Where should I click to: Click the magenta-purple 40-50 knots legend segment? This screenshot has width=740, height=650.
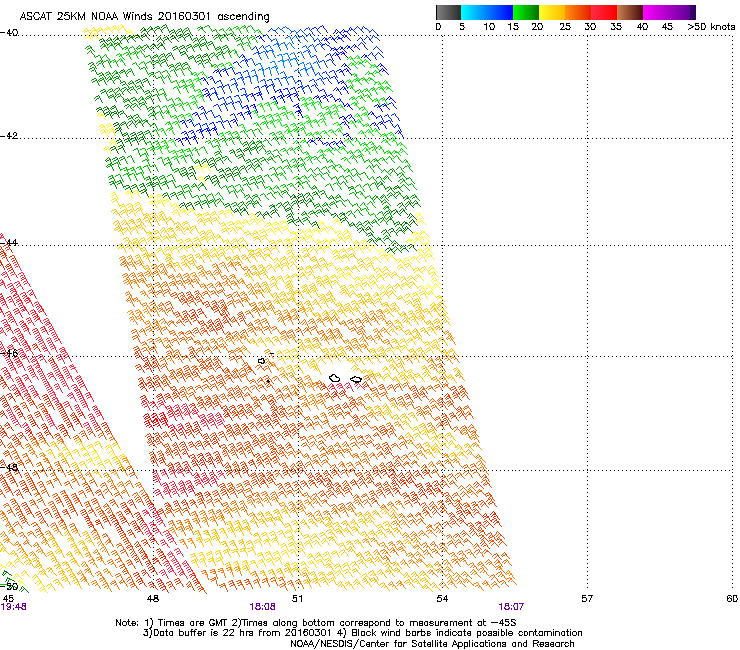point(669,12)
